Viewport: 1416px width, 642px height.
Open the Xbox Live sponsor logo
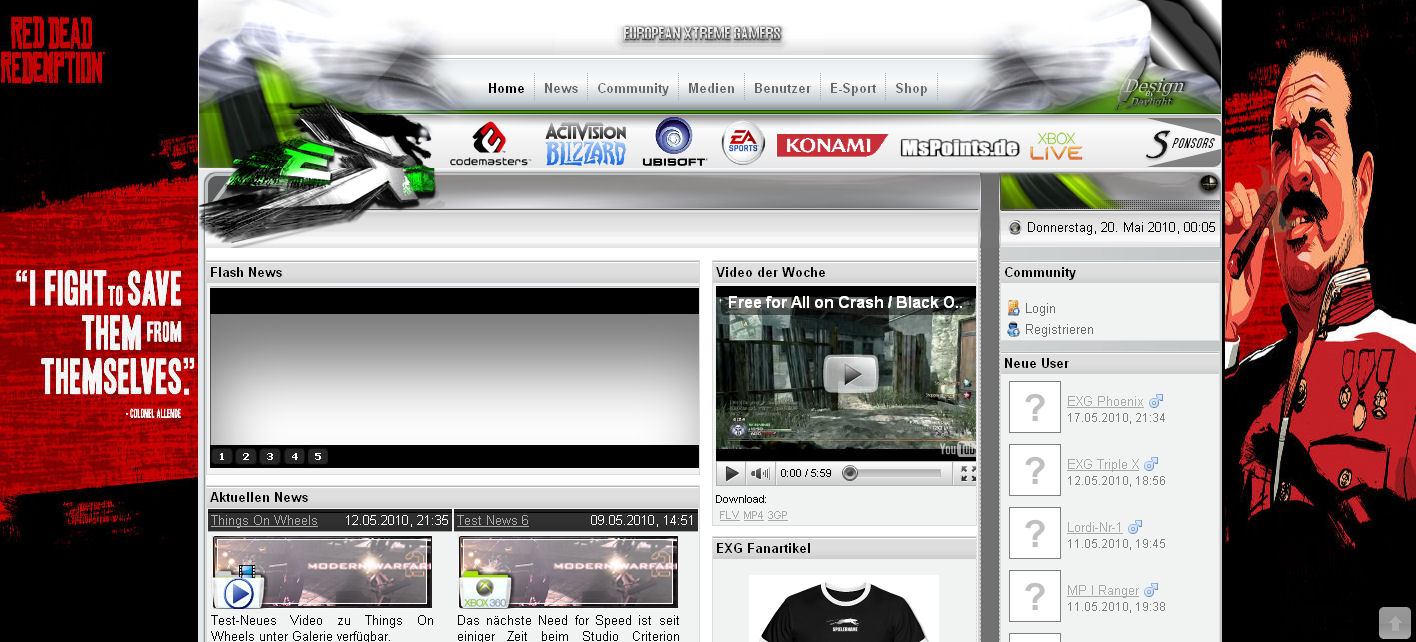[1057, 146]
